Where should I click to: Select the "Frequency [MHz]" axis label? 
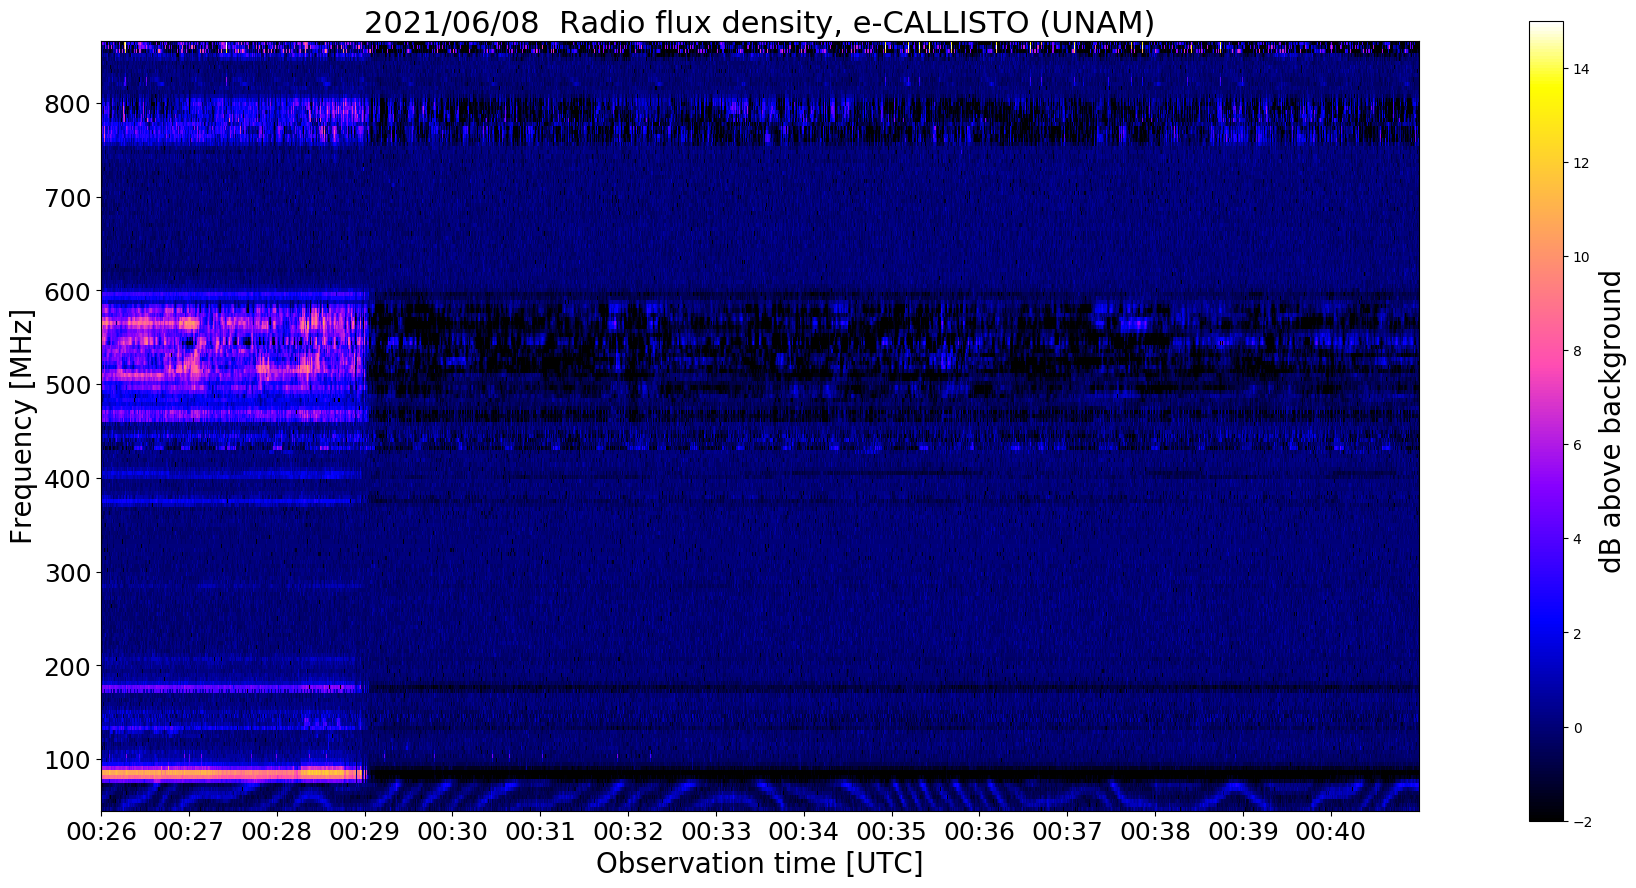pos(22,427)
